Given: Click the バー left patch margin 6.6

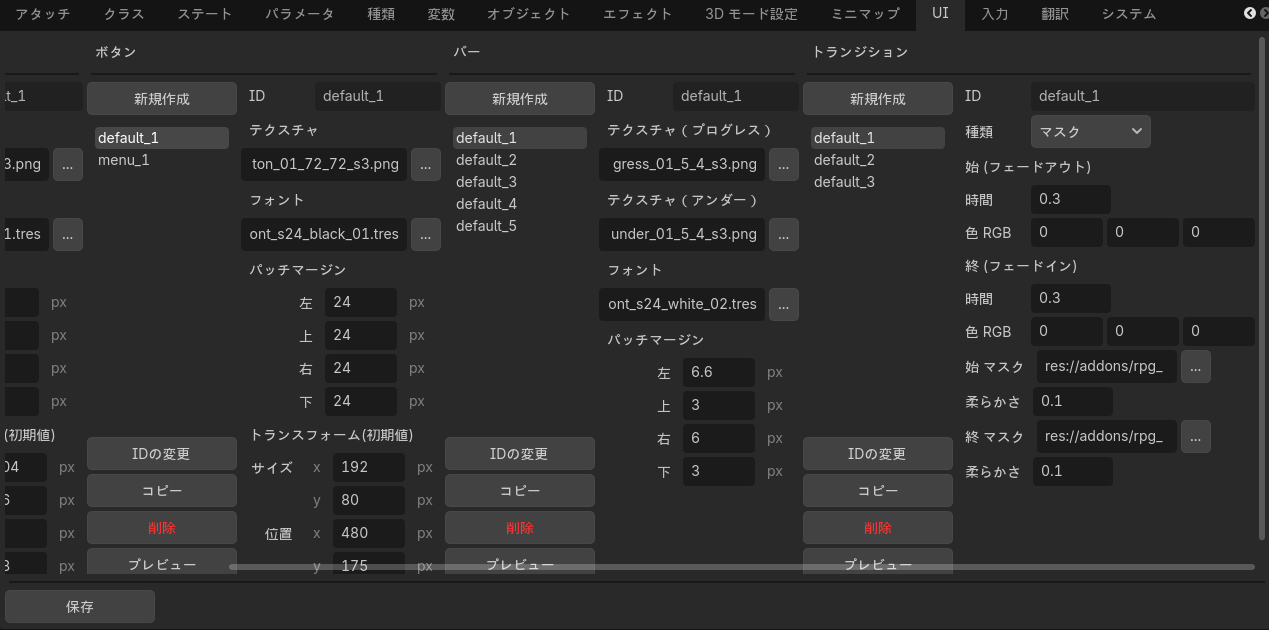Looking at the screenshot, I should (719, 372).
